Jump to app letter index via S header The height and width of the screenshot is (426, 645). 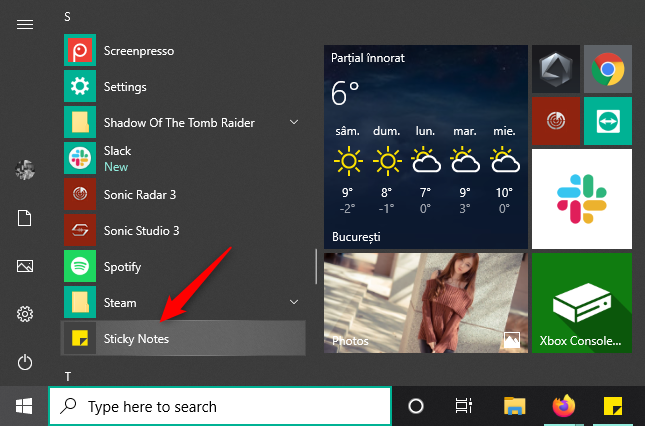click(x=68, y=17)
